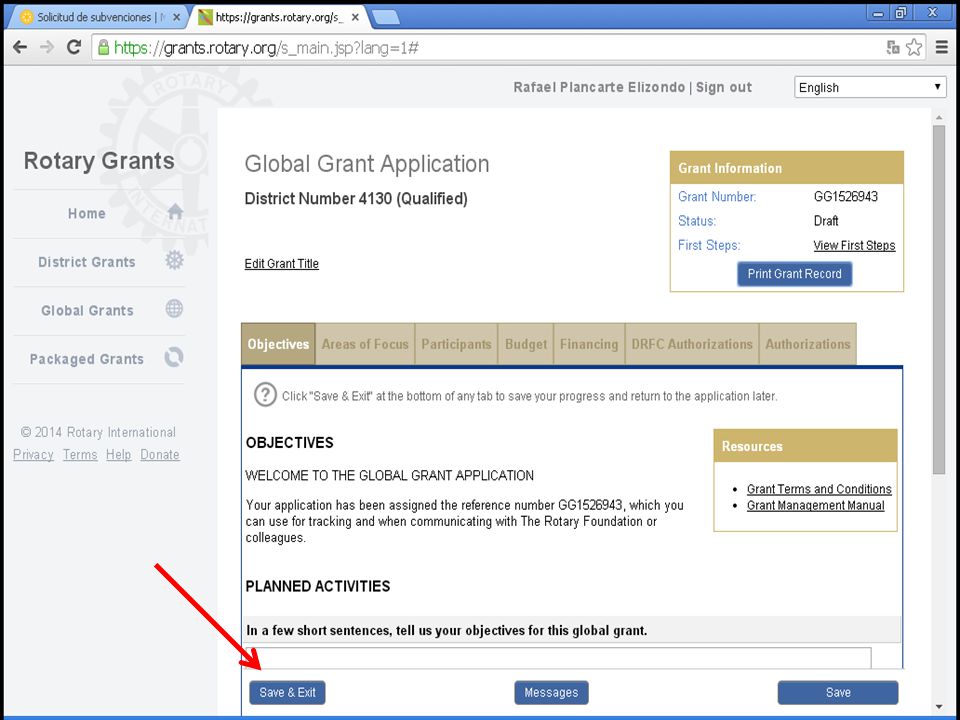This screenshot has width=960, height=720.
Task: Click the Draft status value
Action: [x=826, y=221]
